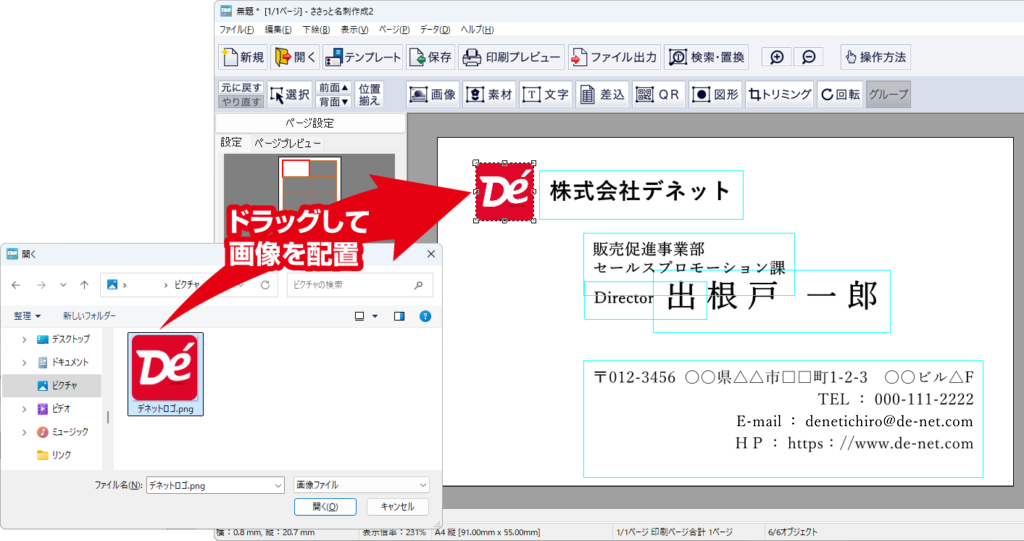
Task: Open the 編集(E) menu
Action: pos(278,29)
